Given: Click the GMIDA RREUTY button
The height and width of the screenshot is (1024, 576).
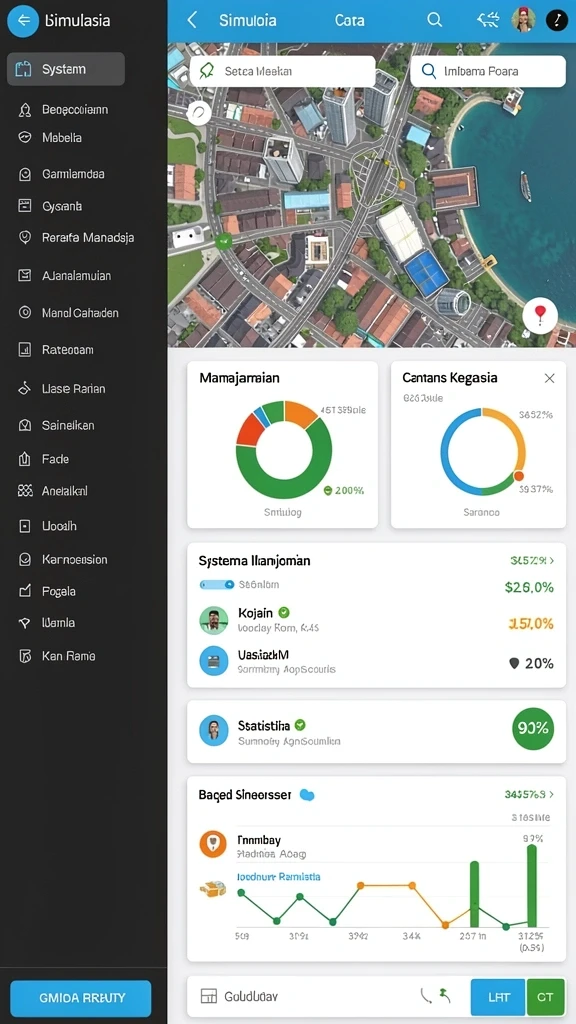Looking at the screenshot, I should pos(81,998).
